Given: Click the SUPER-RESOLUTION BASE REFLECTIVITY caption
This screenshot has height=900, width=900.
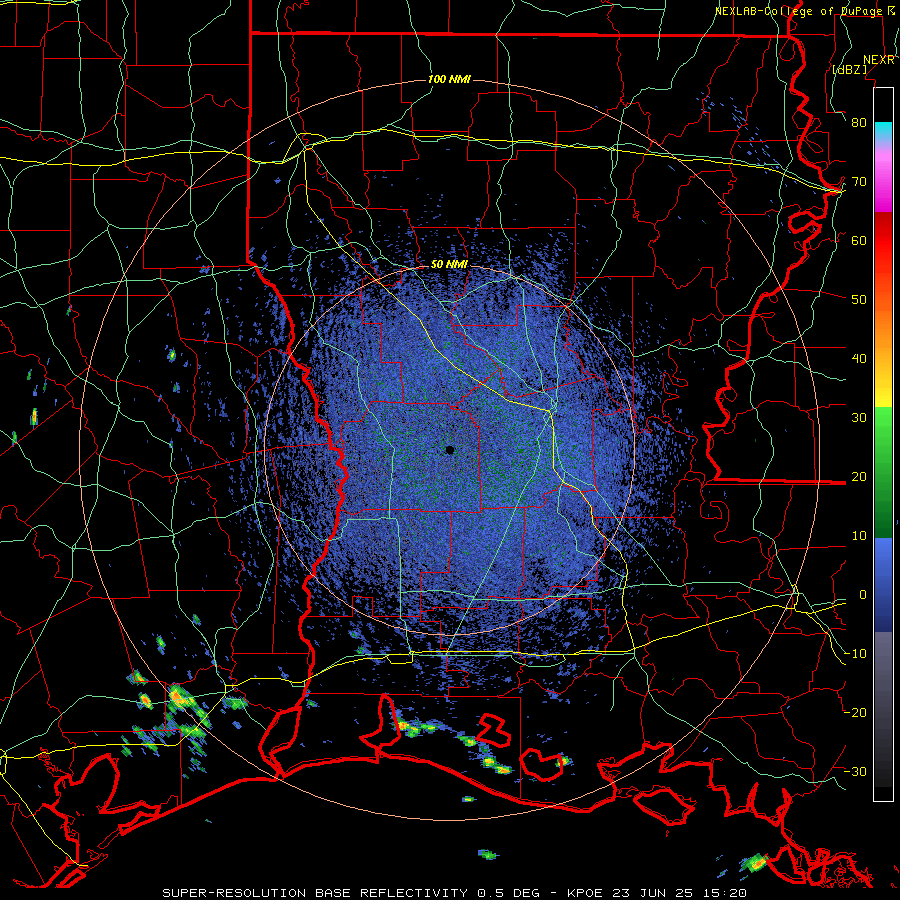Looking at the screenshot, I should (x=315, y=893).
